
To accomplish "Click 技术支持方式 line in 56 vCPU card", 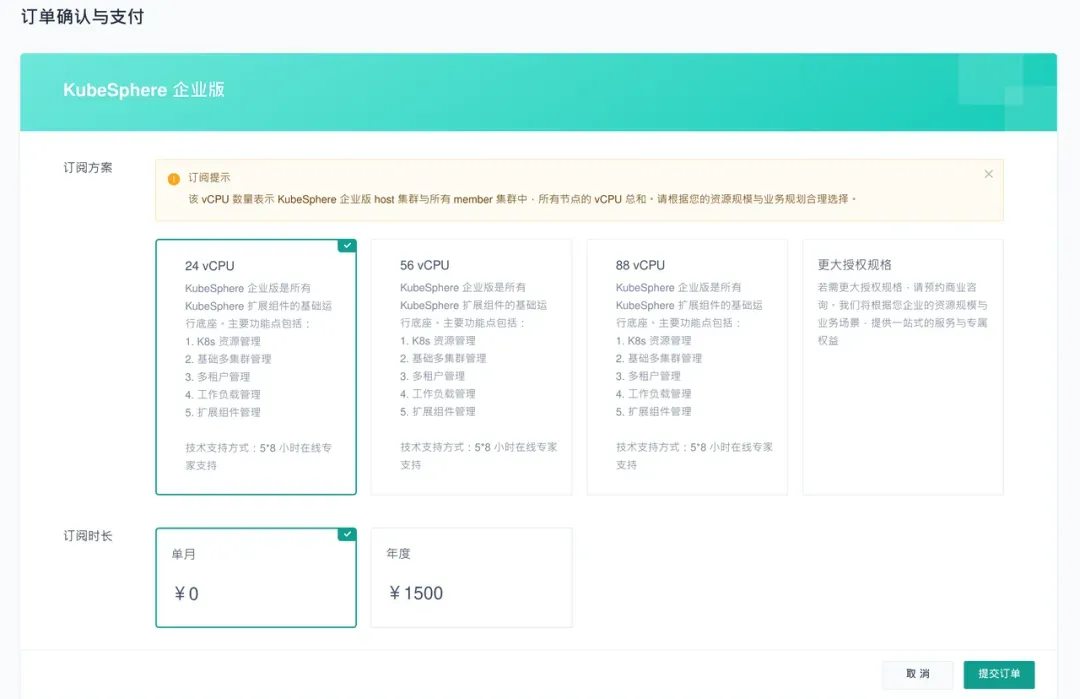I will click(479, 456).
